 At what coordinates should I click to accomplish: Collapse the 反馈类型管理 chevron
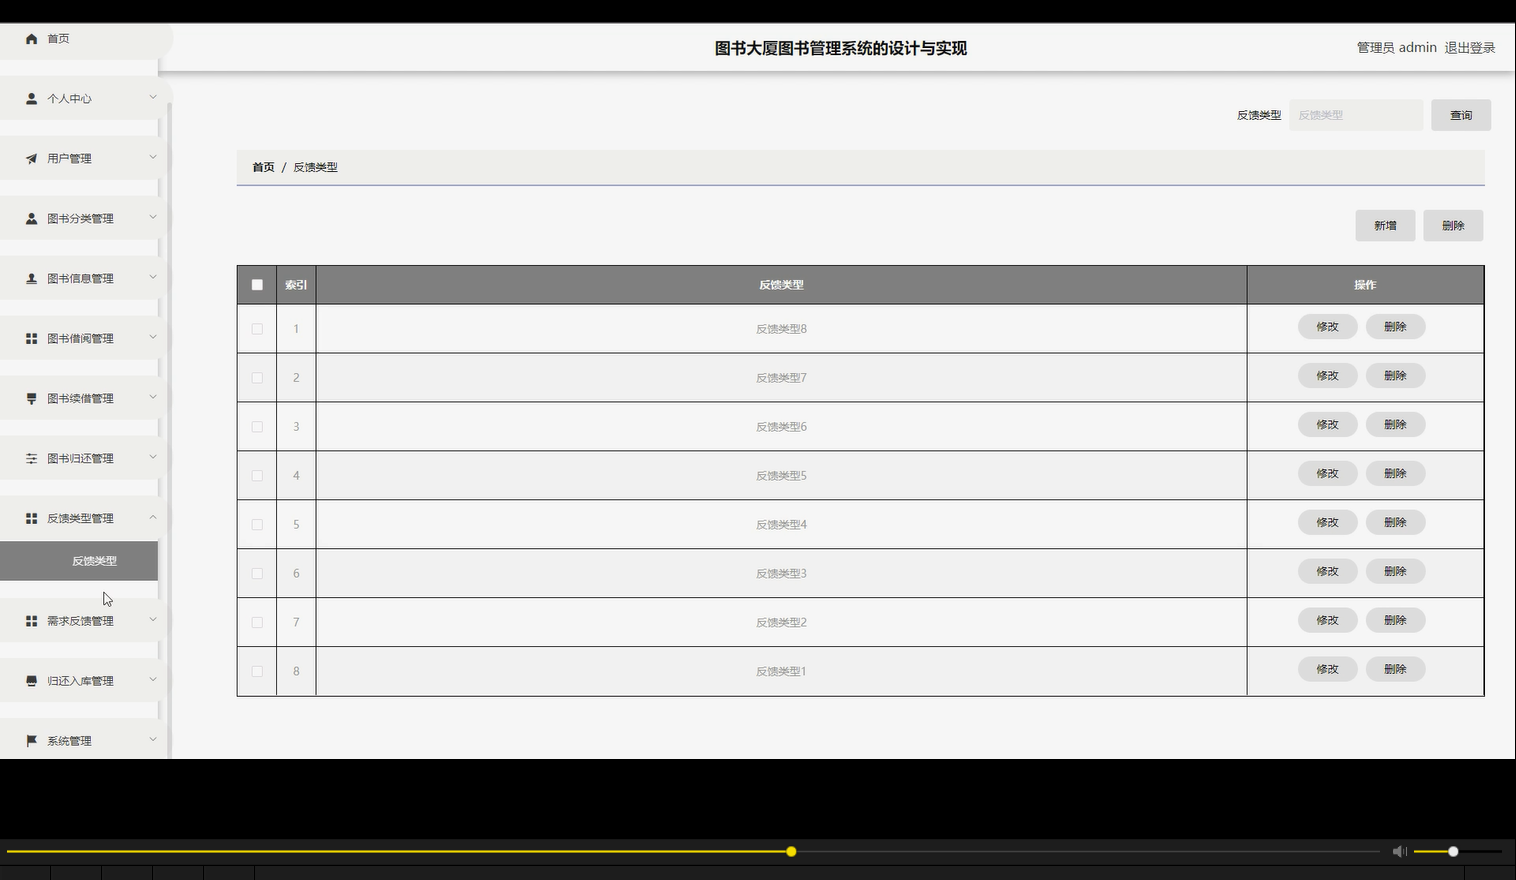(153, 517)
